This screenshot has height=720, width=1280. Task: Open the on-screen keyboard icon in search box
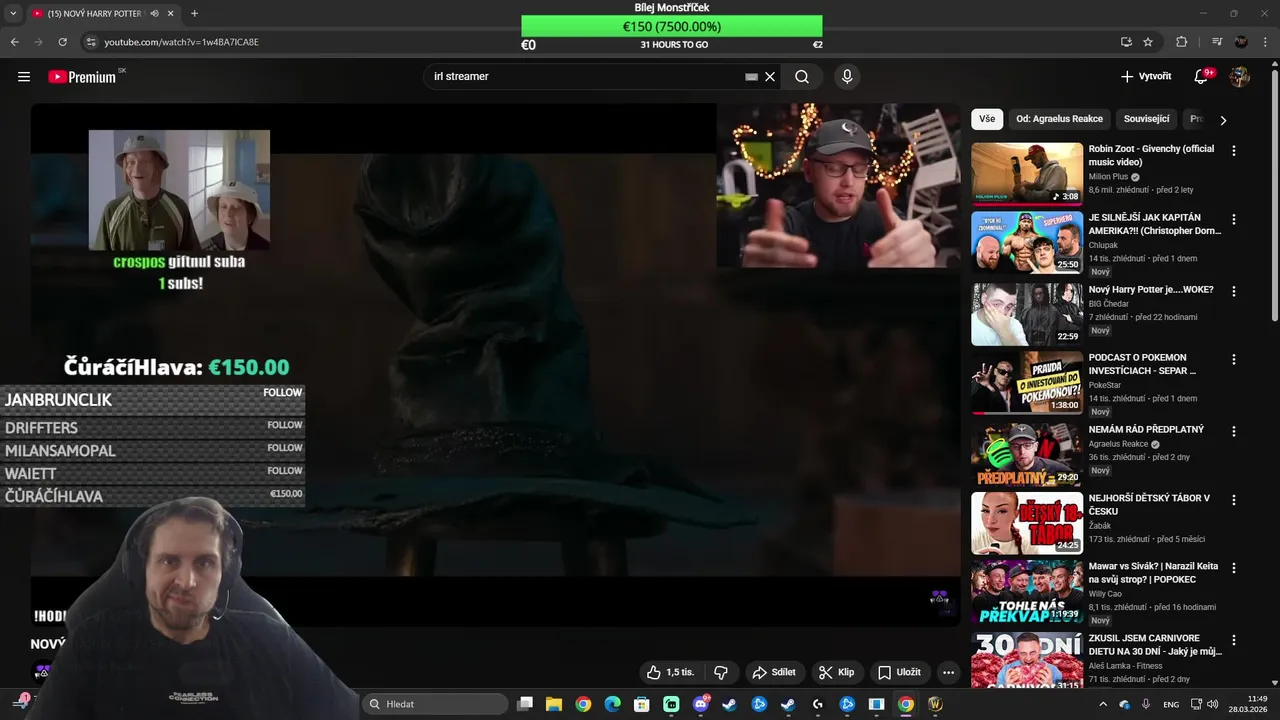point(751,77)
